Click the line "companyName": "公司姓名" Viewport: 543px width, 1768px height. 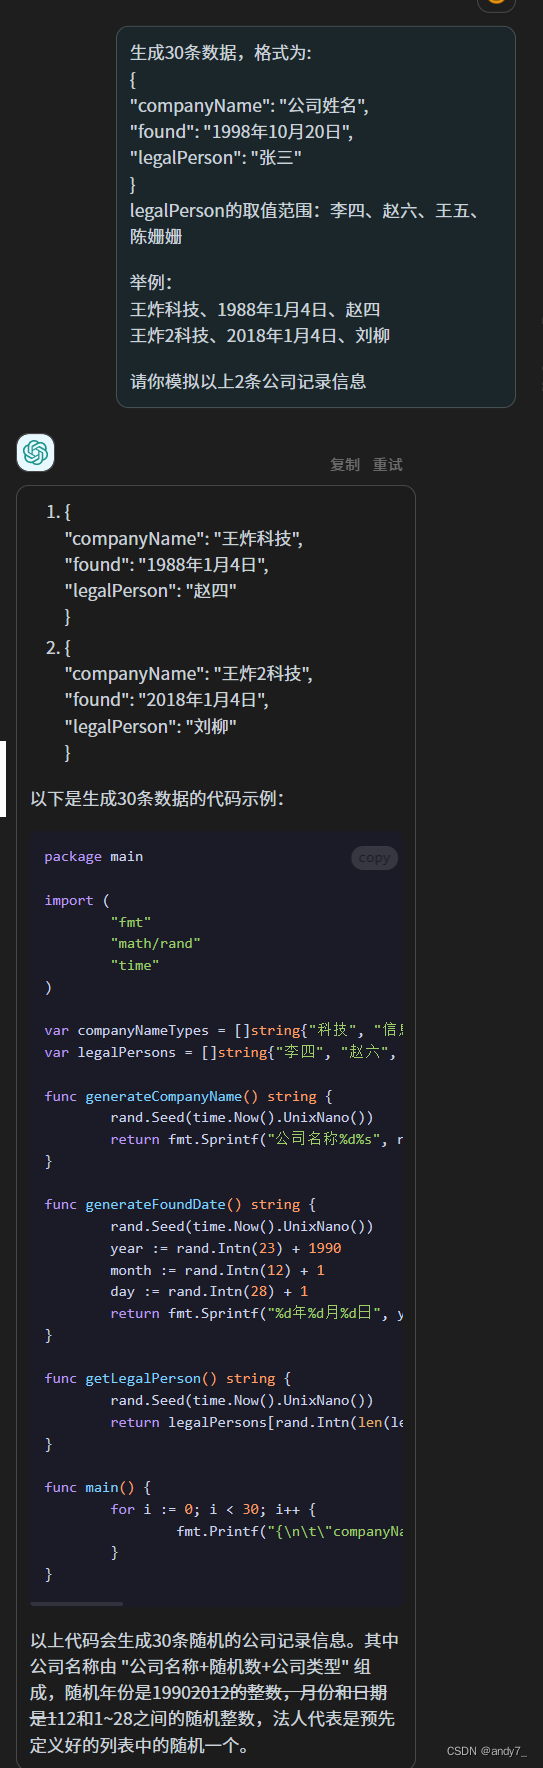coord(250,106)
